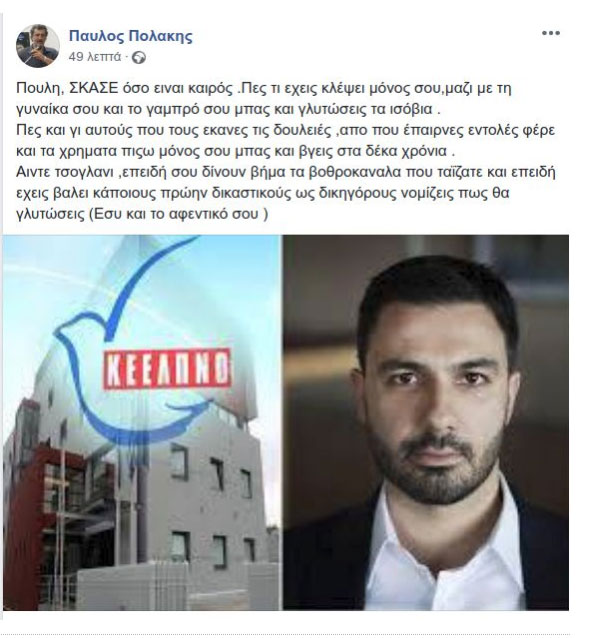
Task: Click the post line starting 'Πουλη, ΣΚΑΣΕ'
Action: [x=264, y=88]
